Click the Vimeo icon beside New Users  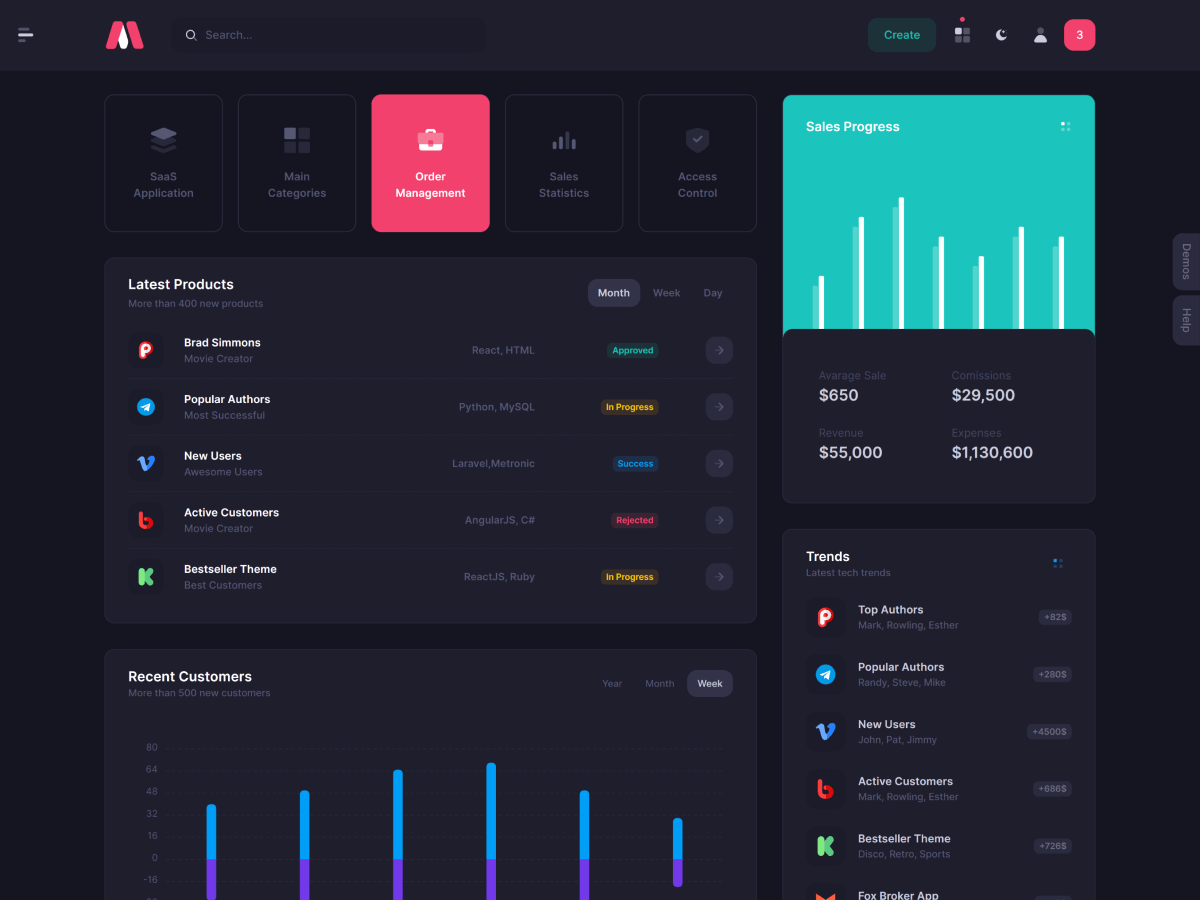[146, 463]
